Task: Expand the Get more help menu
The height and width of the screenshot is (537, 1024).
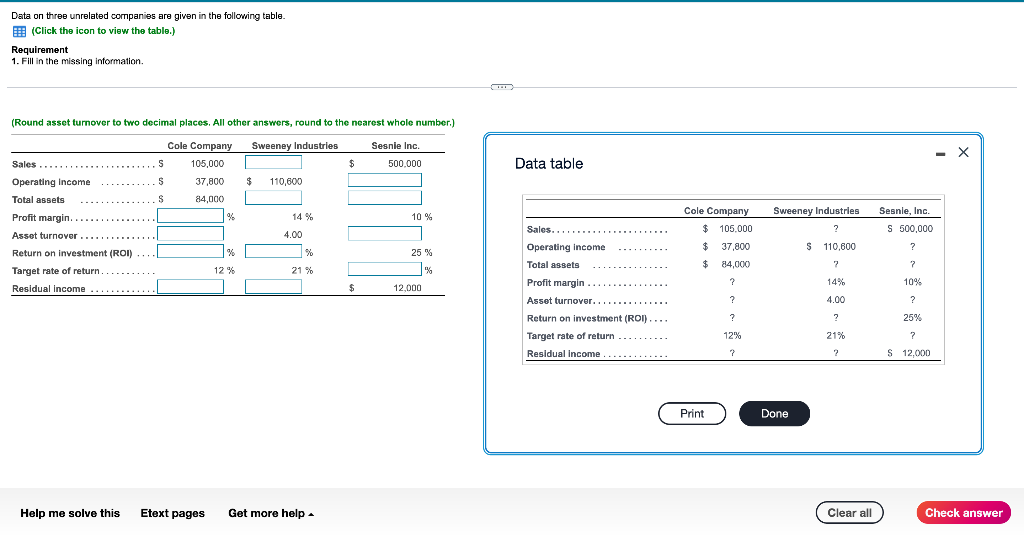Action: coord(271,513)
